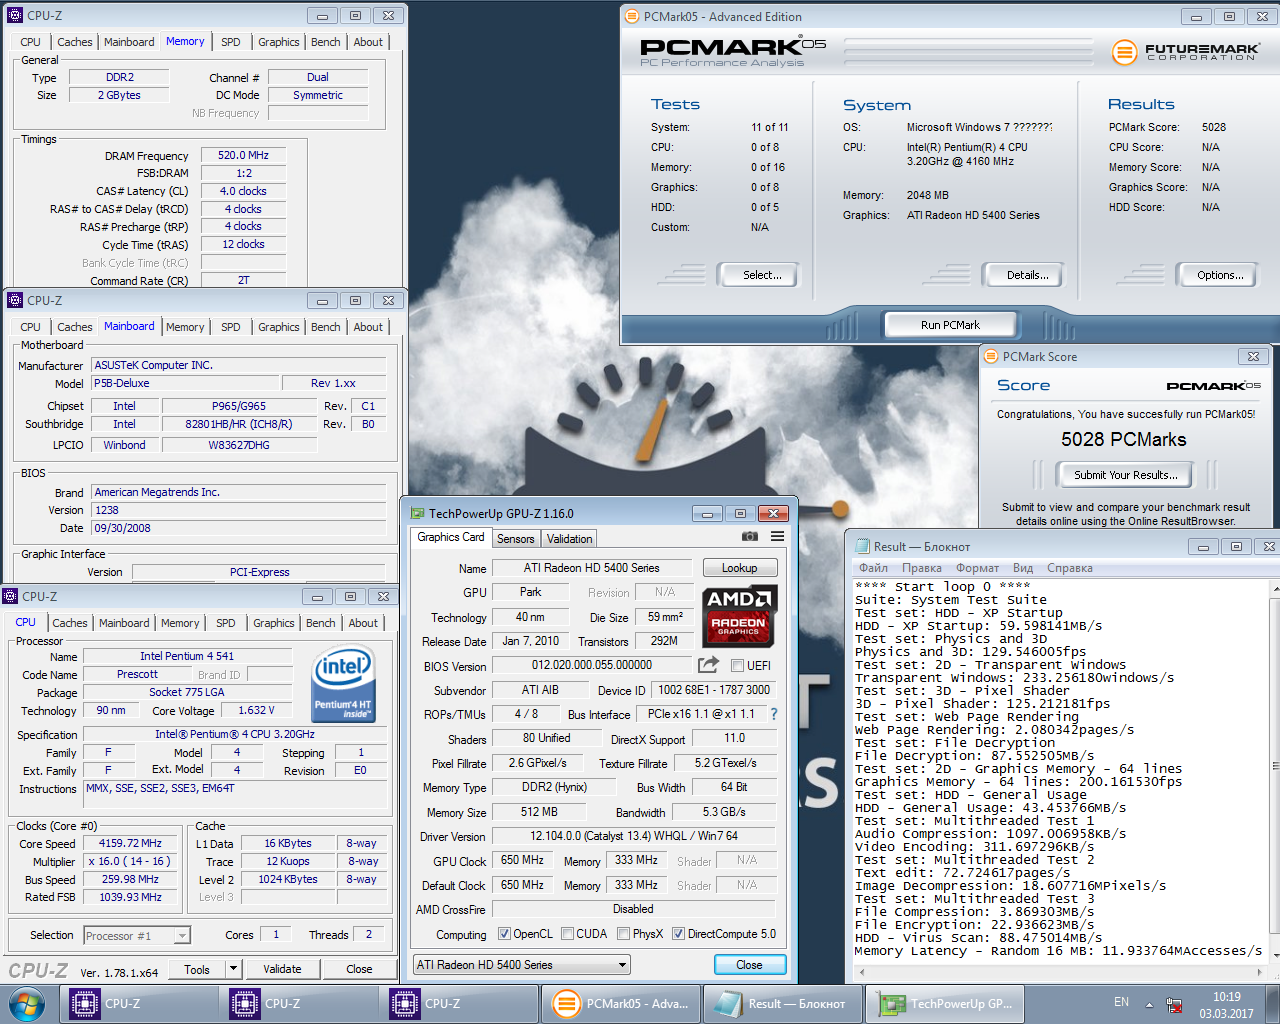Switch to the Sensors tab in GPU-Z

click(x=516, y=539)
